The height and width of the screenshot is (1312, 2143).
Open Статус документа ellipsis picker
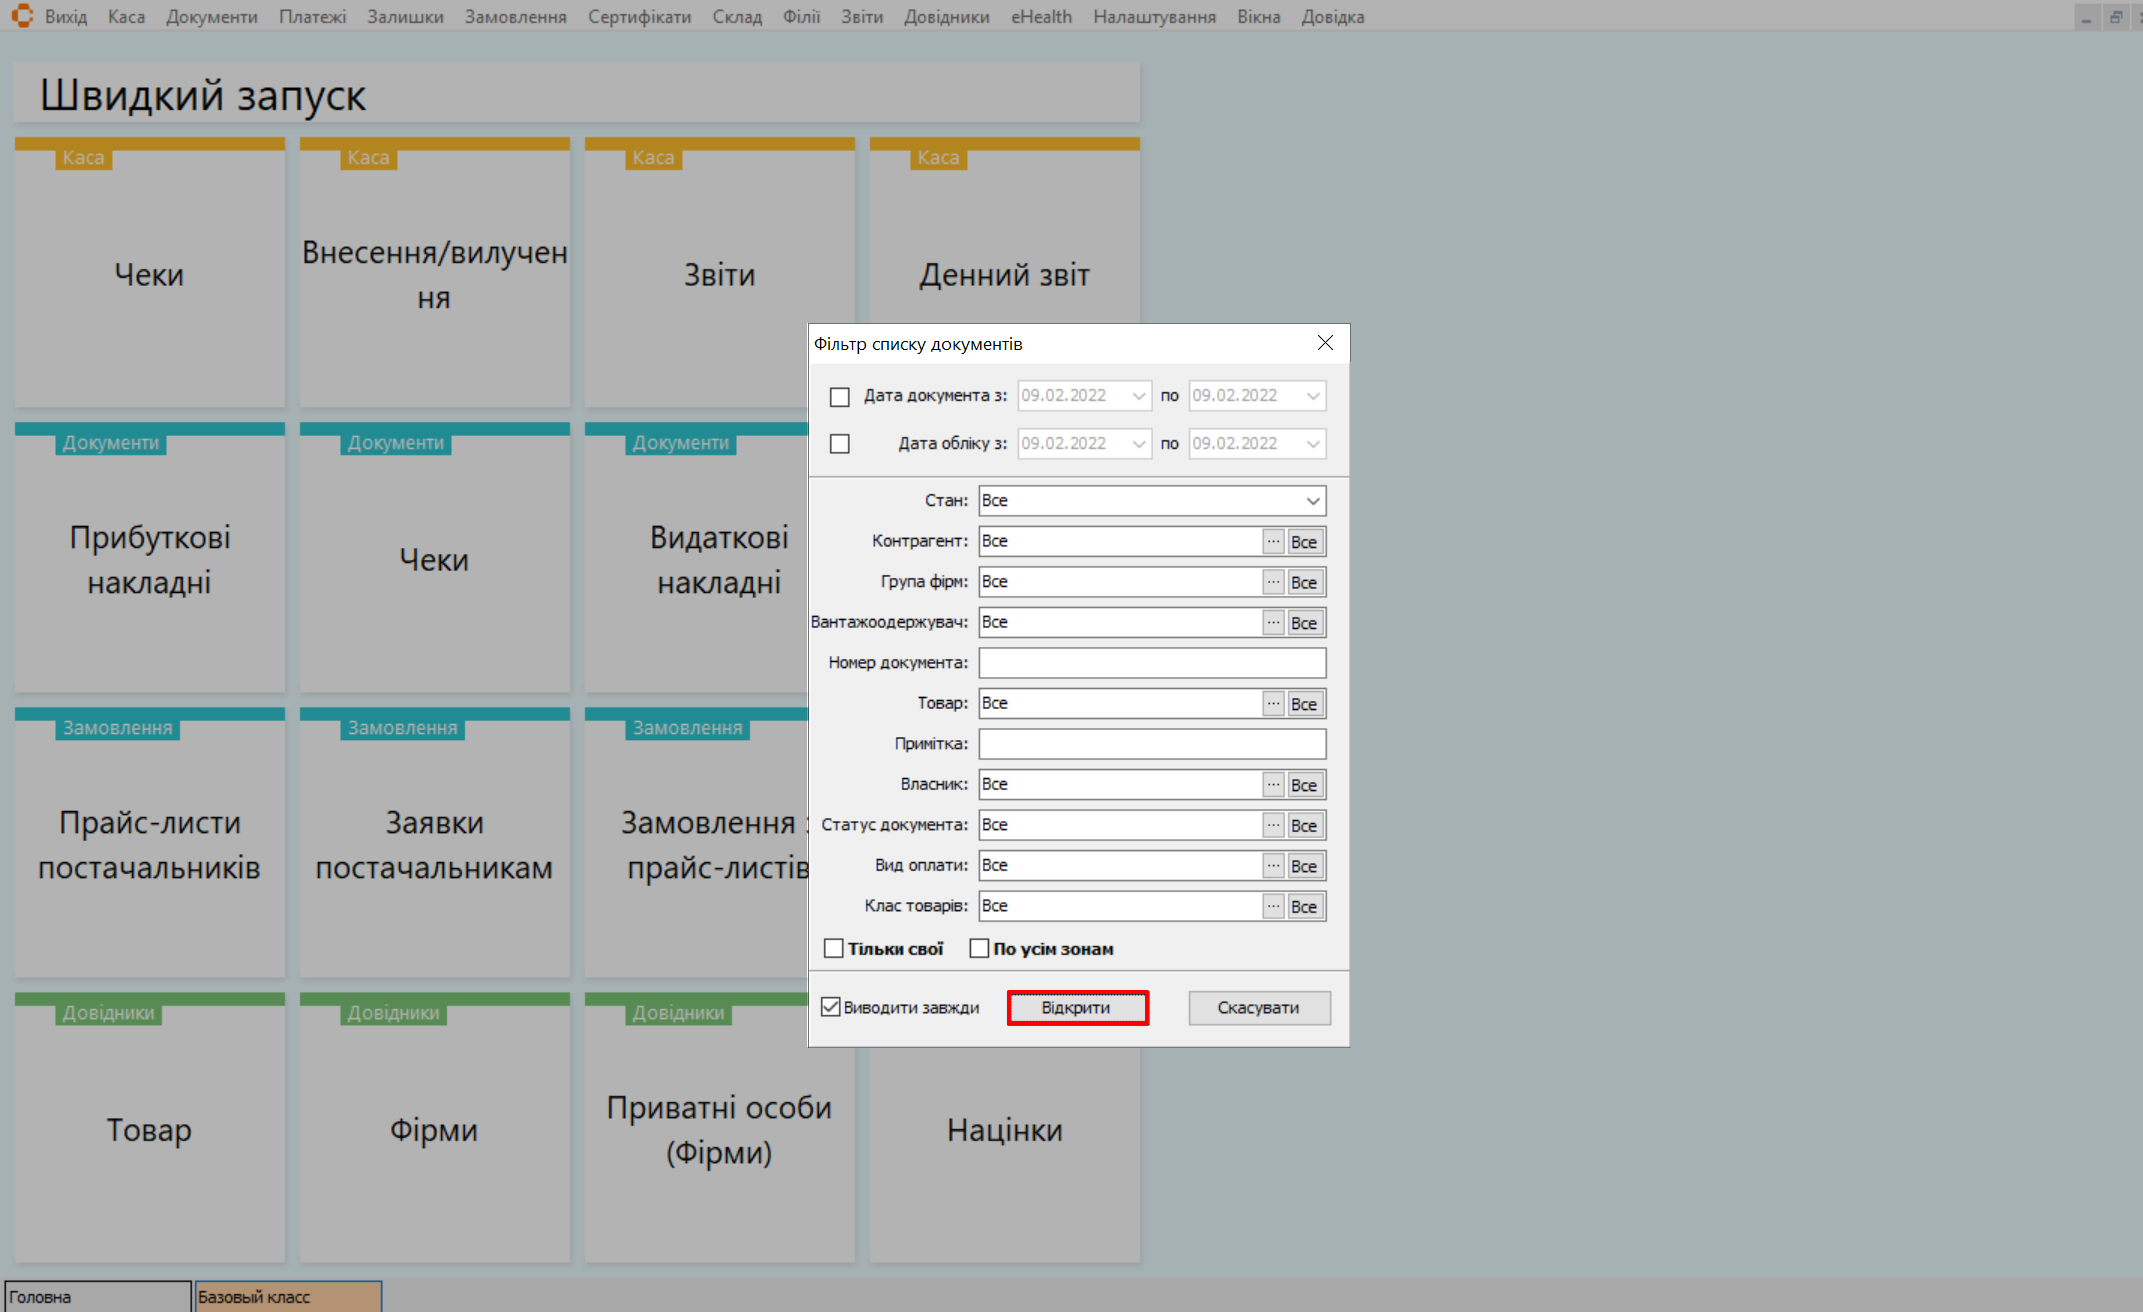pyautogui.click(x=1272, y=825)
